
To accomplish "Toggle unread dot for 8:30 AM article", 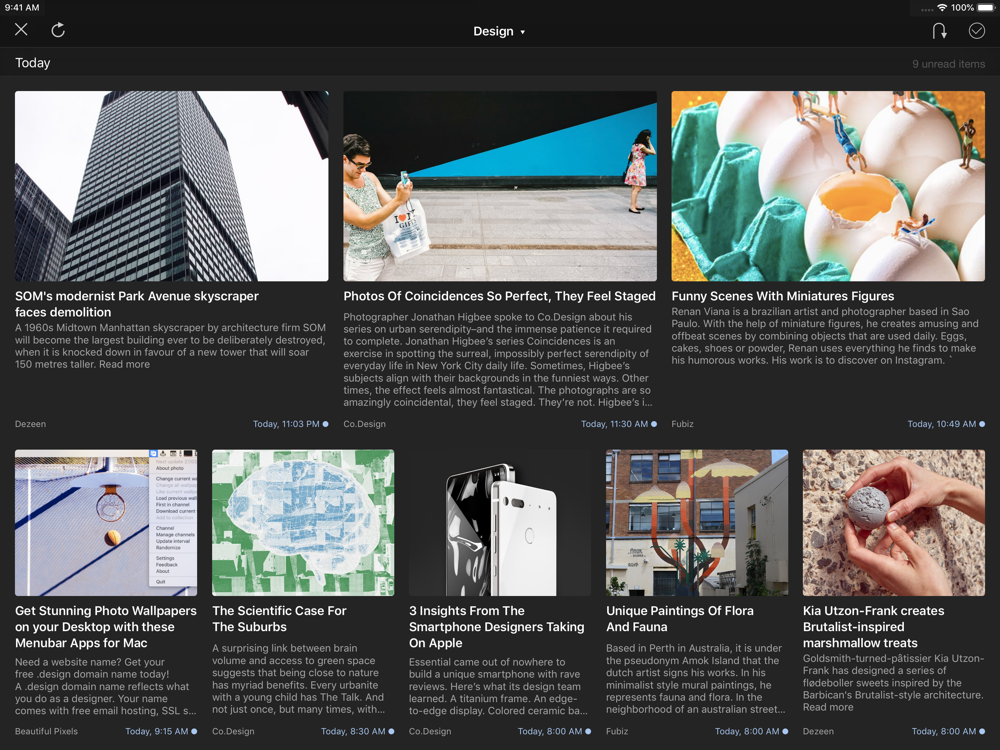I will [x=391, y=732].
